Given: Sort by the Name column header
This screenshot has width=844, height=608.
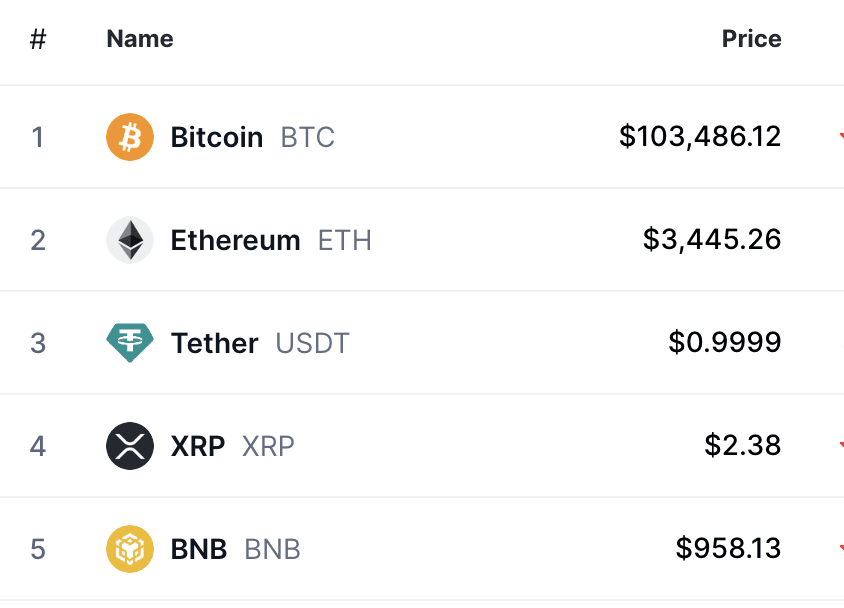Looking at the screenshot, I should coord(140,39).
